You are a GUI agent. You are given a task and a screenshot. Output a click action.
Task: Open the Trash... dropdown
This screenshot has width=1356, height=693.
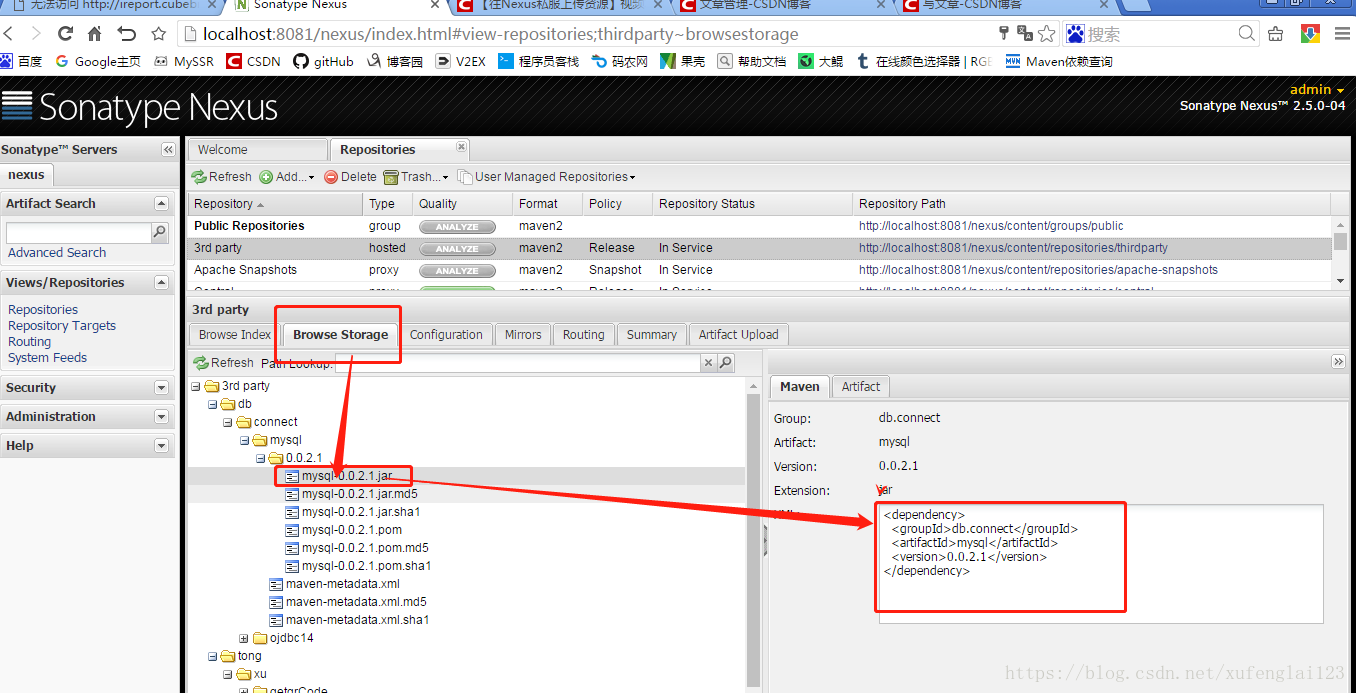[416, 177]
